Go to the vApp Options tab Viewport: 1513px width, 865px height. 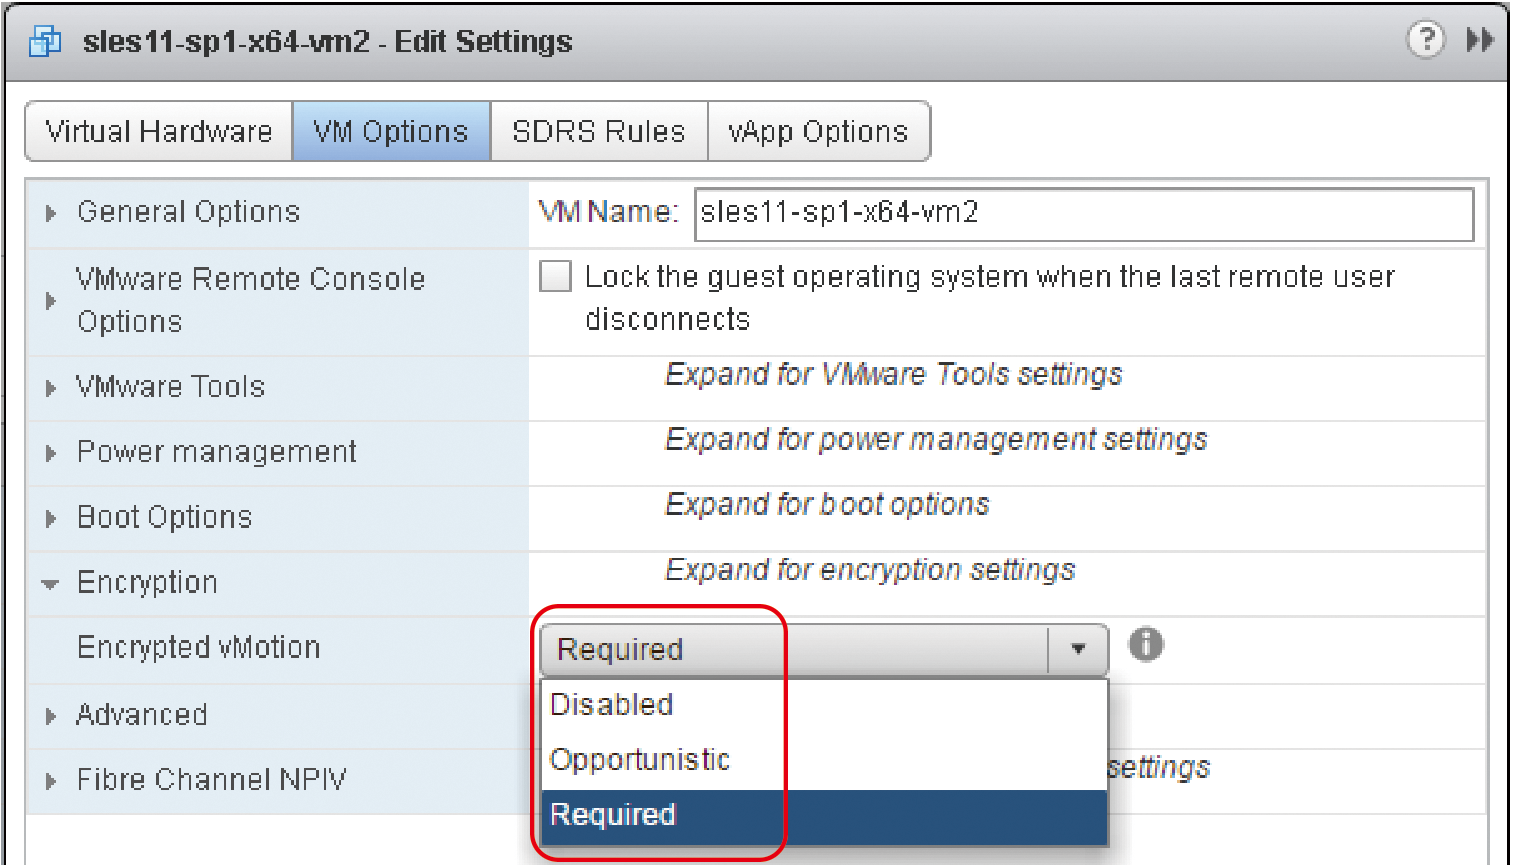[818, 131]
